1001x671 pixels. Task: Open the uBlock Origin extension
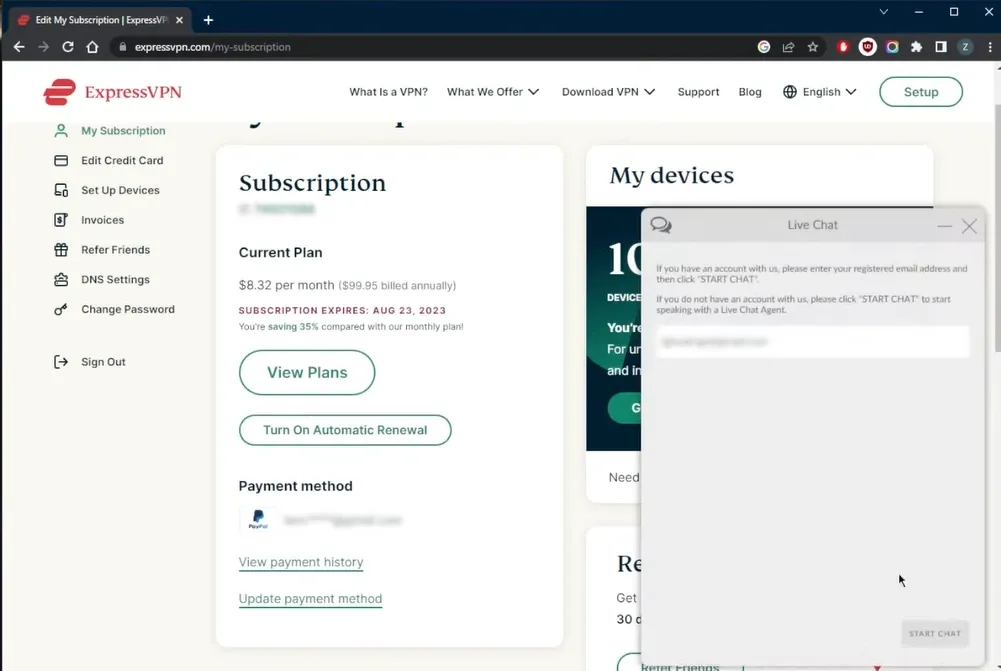868,47
